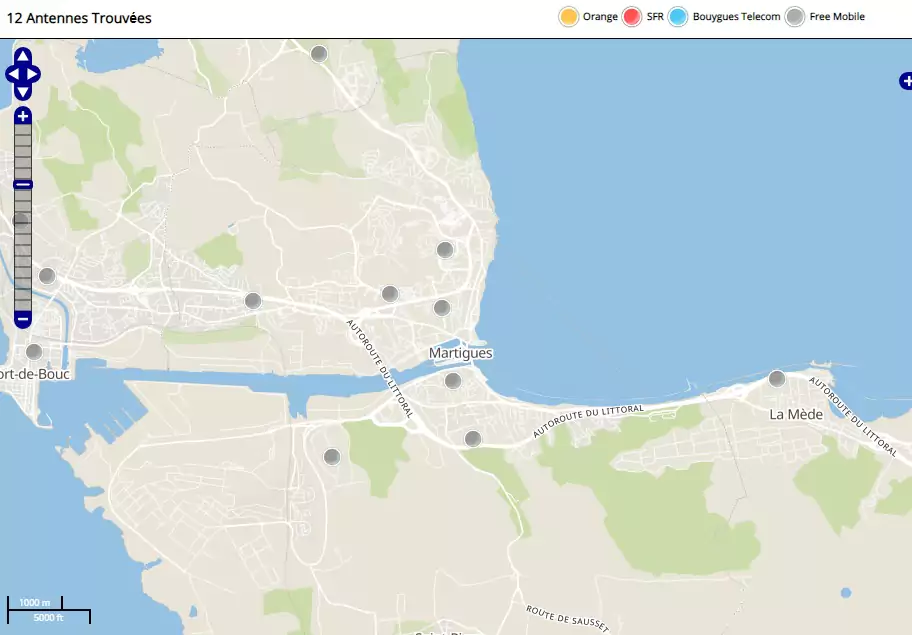Viewport: 912px width, 635px height.
Task: Pan the map down with the arrow
Action: [23, 92]
